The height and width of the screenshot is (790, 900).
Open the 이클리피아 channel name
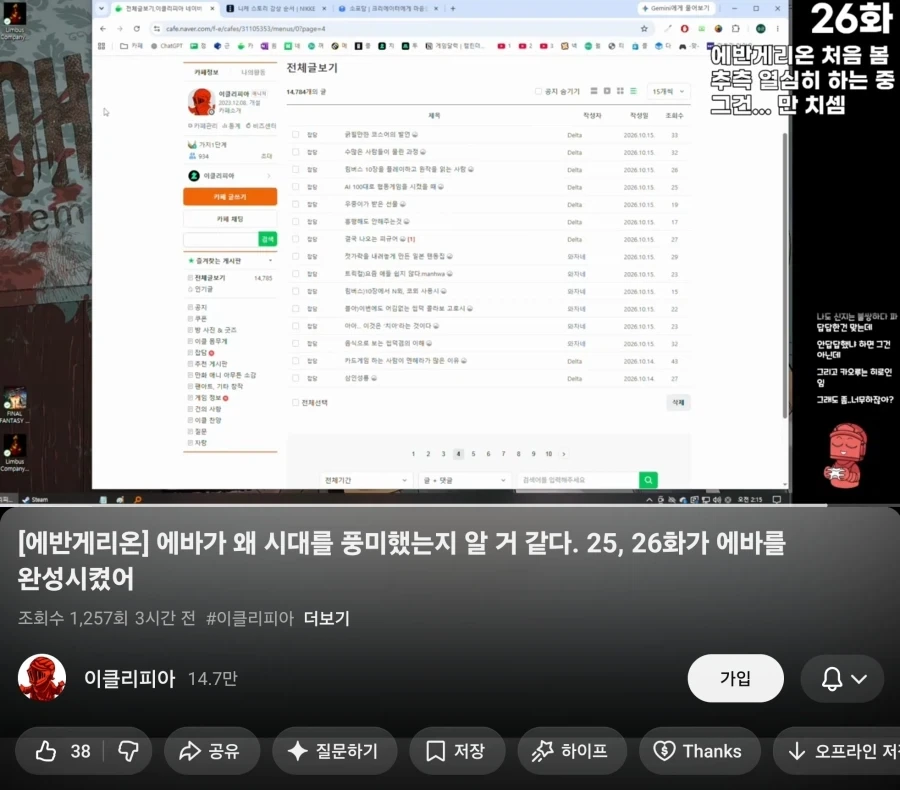tap(129, 679)
